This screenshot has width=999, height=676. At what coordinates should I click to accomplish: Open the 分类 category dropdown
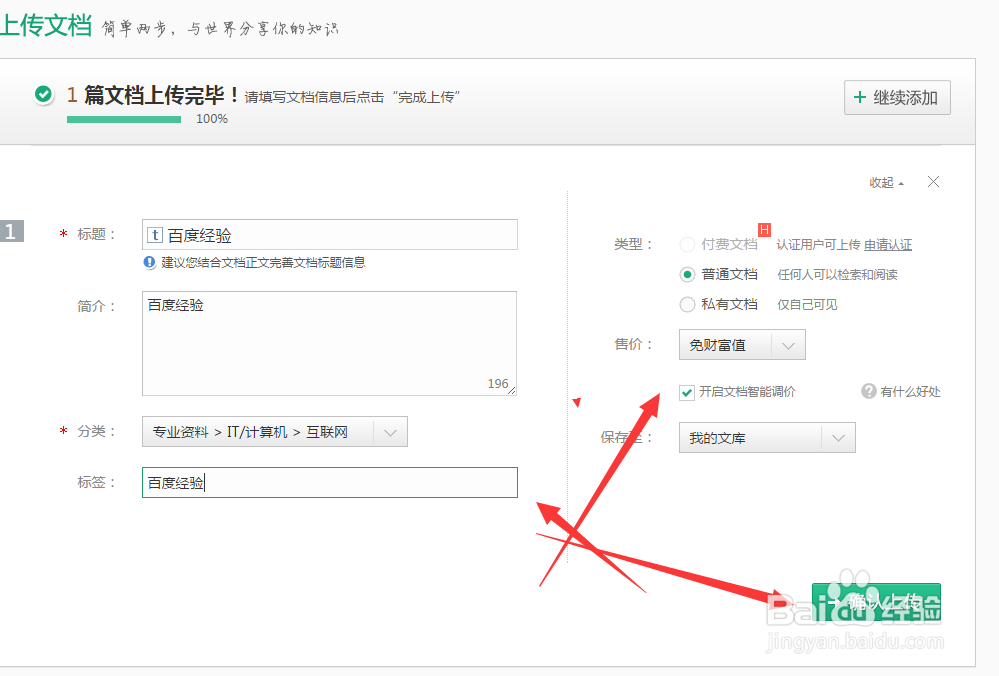point(275,432)
